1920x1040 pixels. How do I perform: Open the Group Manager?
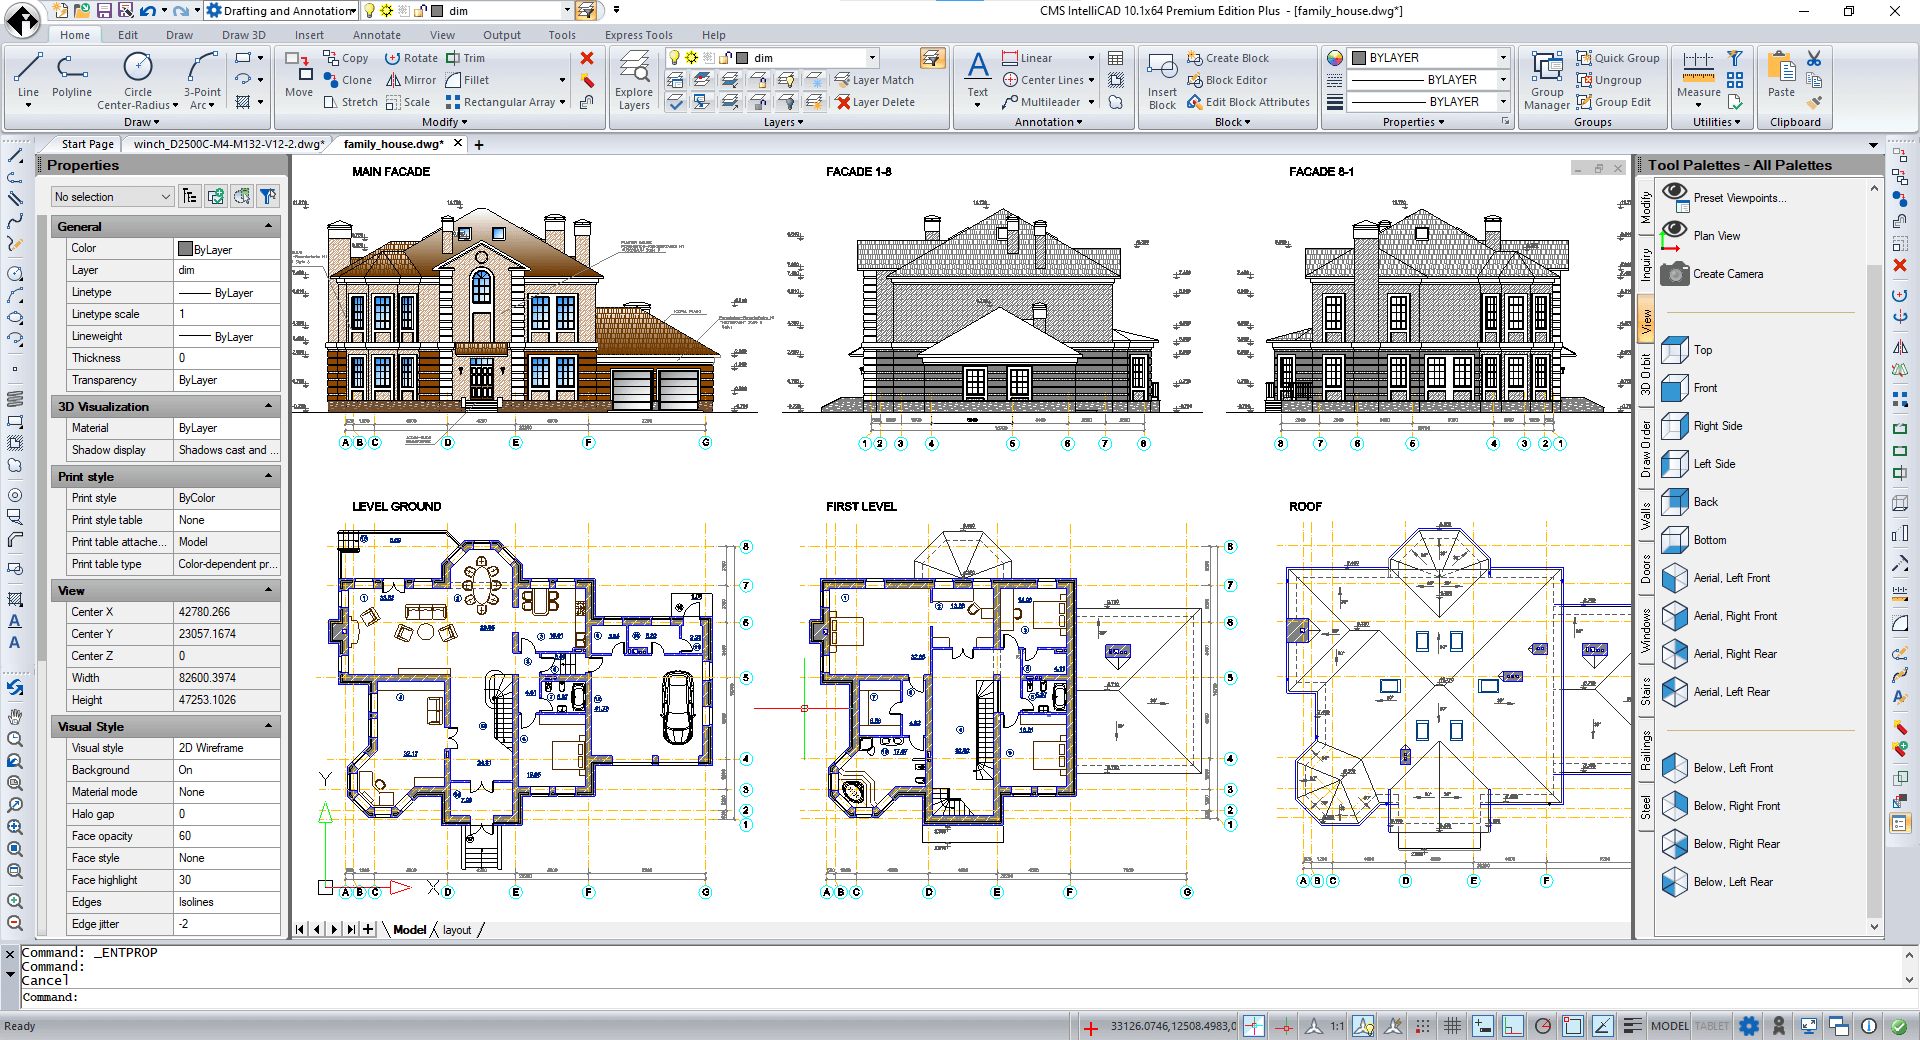coord(1546,82)
